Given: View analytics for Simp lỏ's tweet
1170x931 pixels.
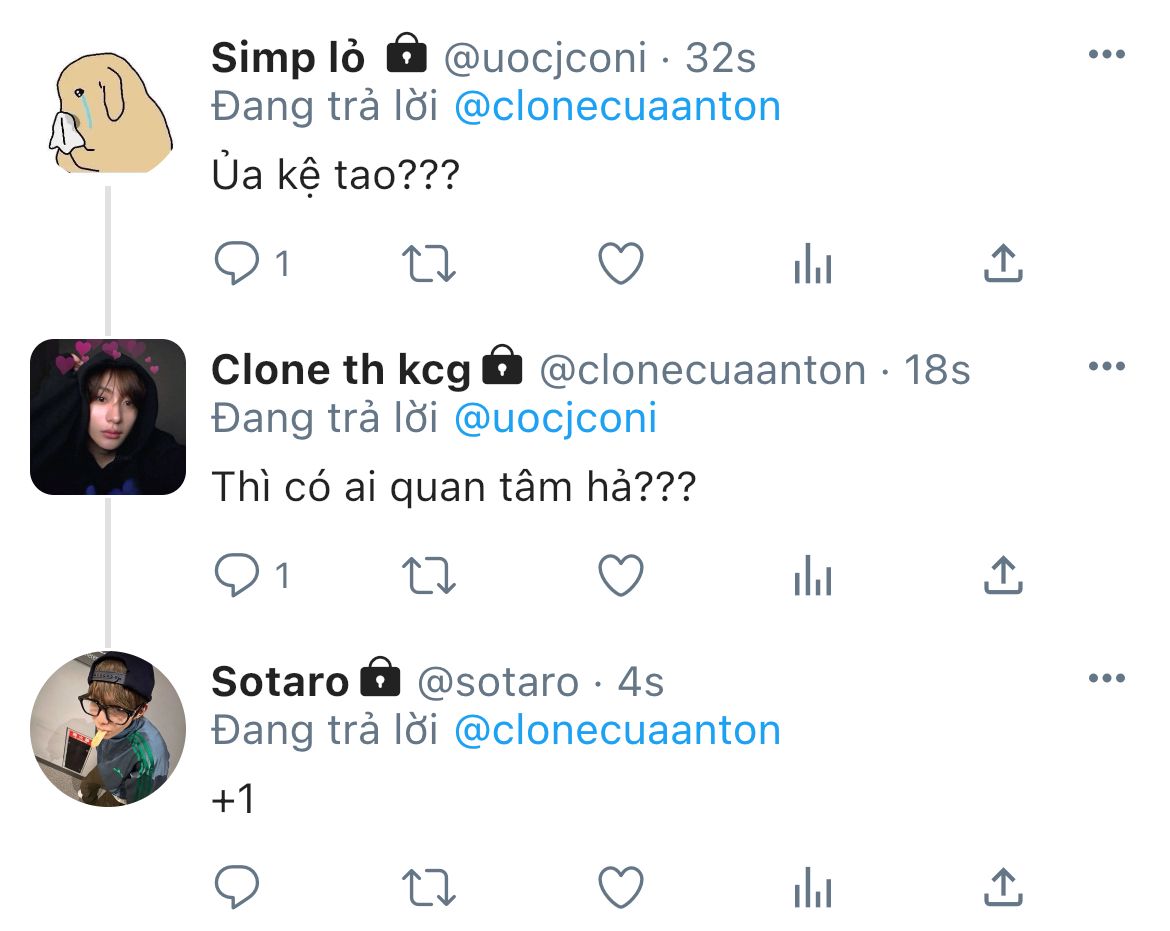Looking at the screenshot, I should (812, 264).
